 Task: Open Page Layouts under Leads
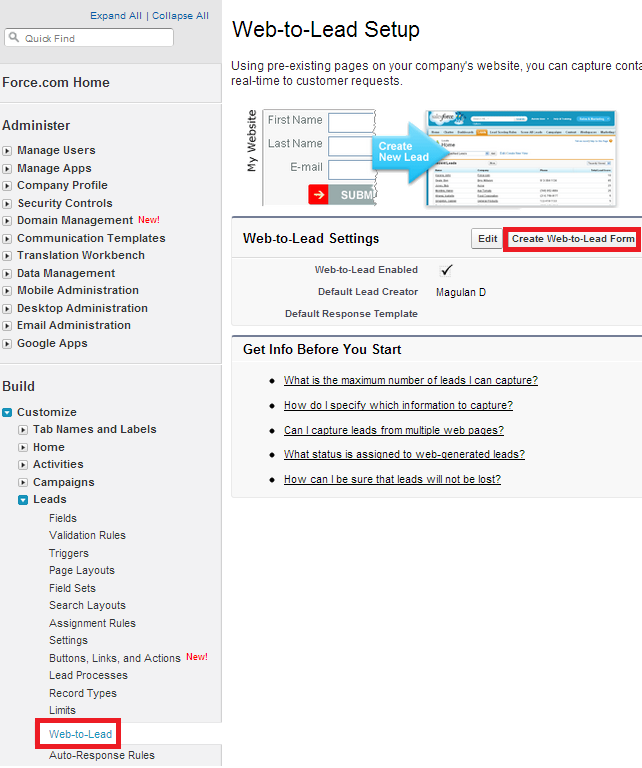click(x=82, y=571)
